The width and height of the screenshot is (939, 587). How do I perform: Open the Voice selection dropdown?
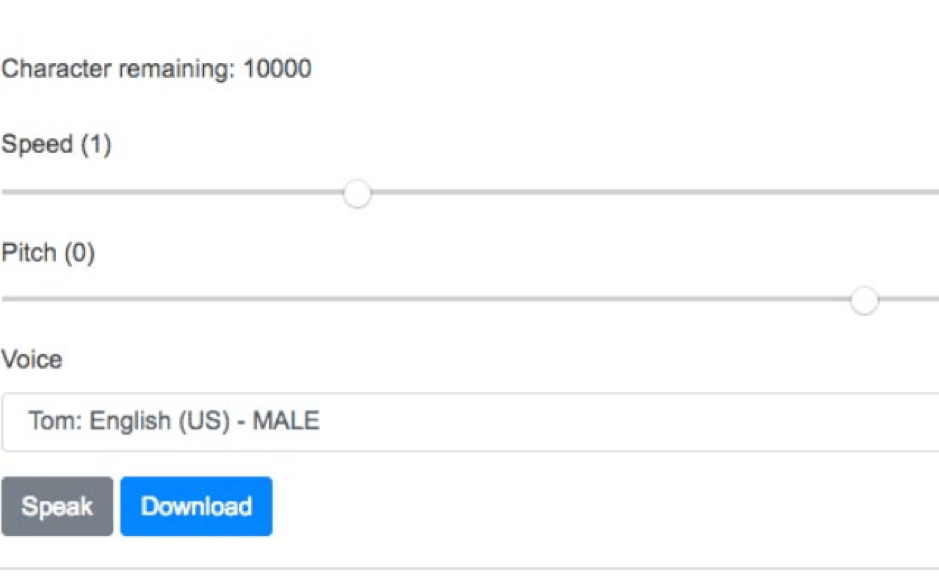(x=470, y=422)
